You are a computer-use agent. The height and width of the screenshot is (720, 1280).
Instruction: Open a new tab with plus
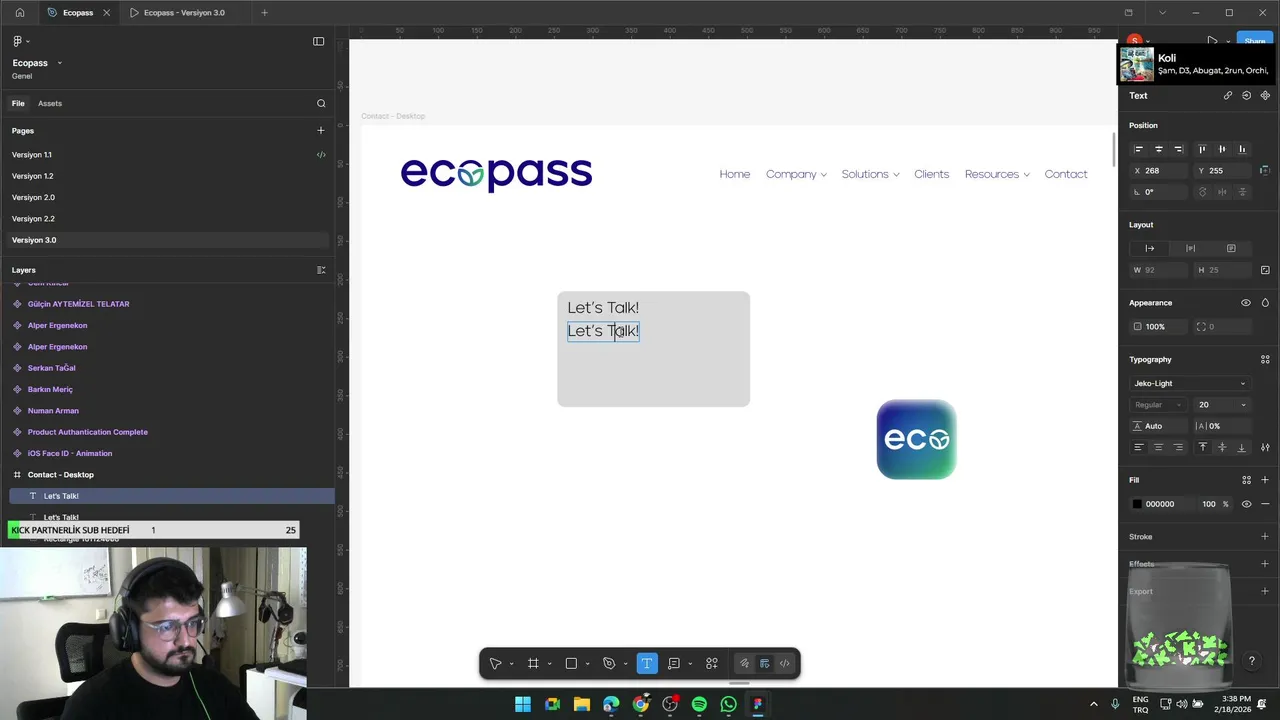coord(264,12)
